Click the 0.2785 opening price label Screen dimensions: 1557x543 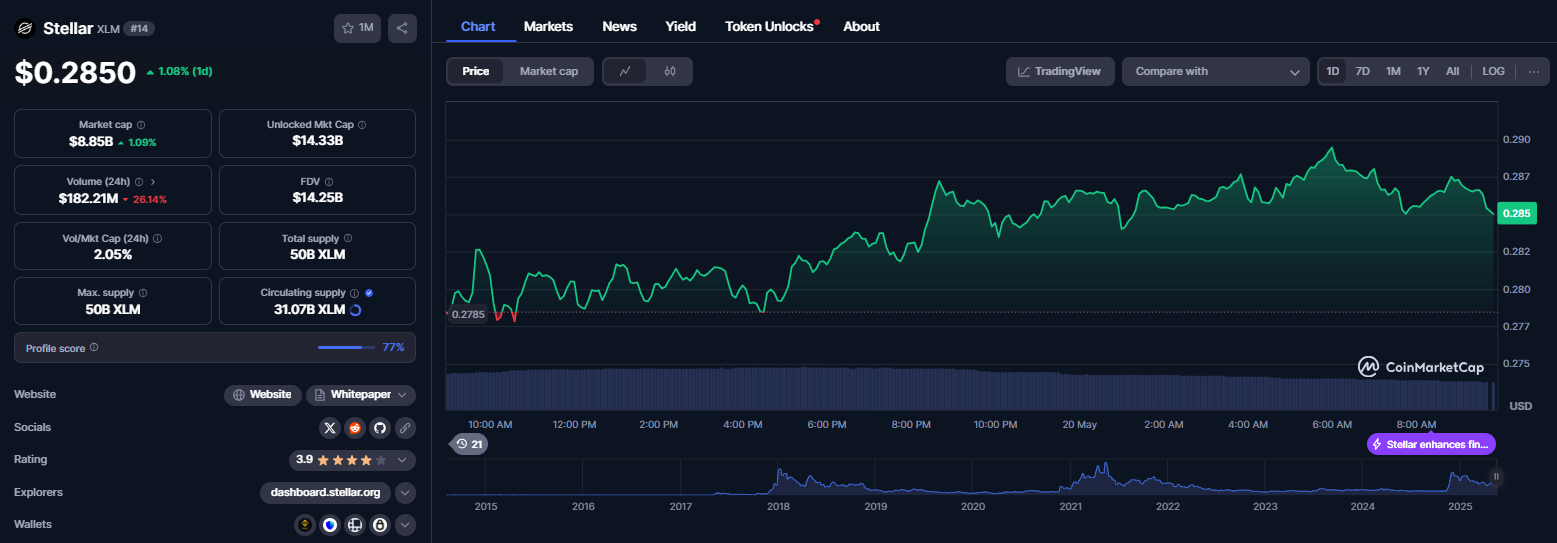coord(467,314)
